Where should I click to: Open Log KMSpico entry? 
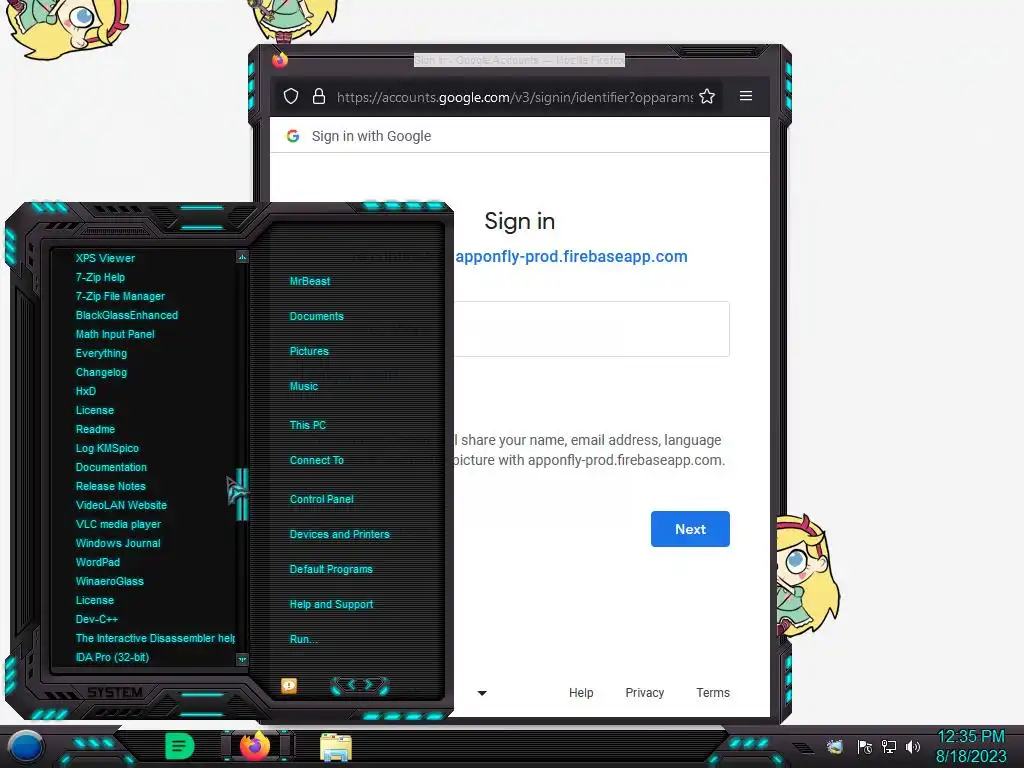coord(107,448)
